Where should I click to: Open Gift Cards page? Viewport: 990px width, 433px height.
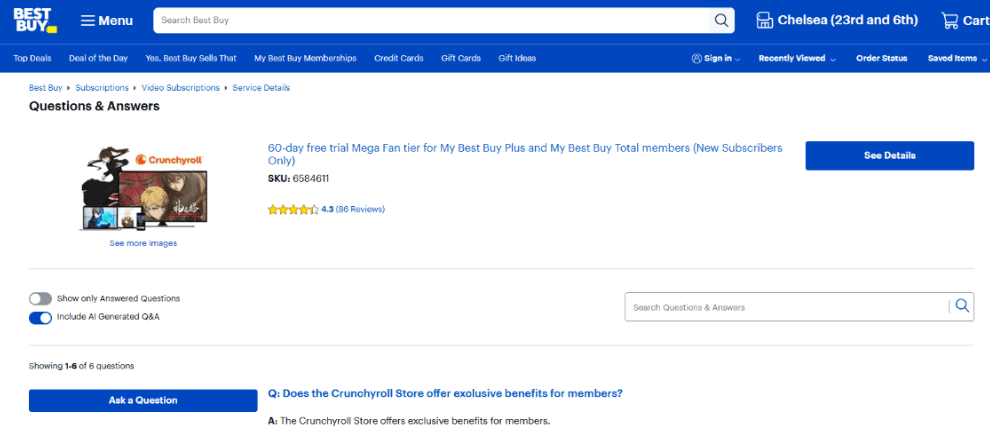(x=461, y=58)
